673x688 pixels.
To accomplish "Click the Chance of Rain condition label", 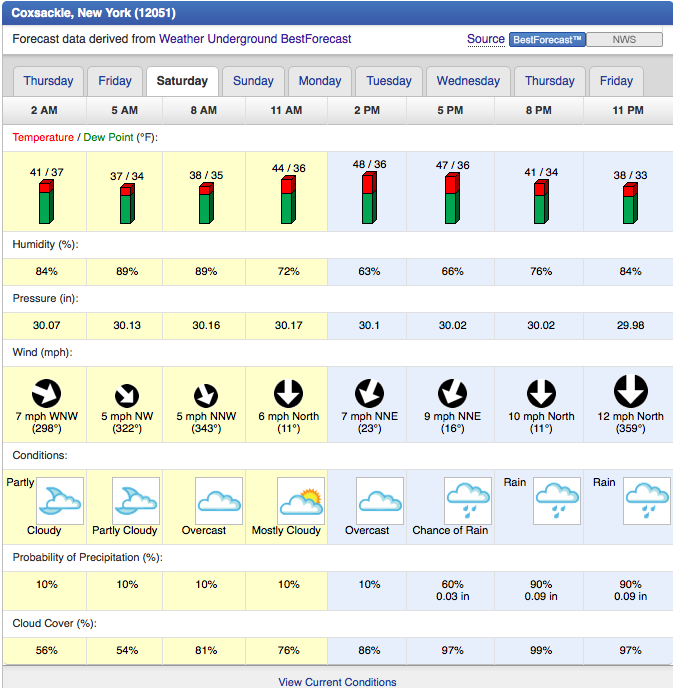I will point(450,530).
